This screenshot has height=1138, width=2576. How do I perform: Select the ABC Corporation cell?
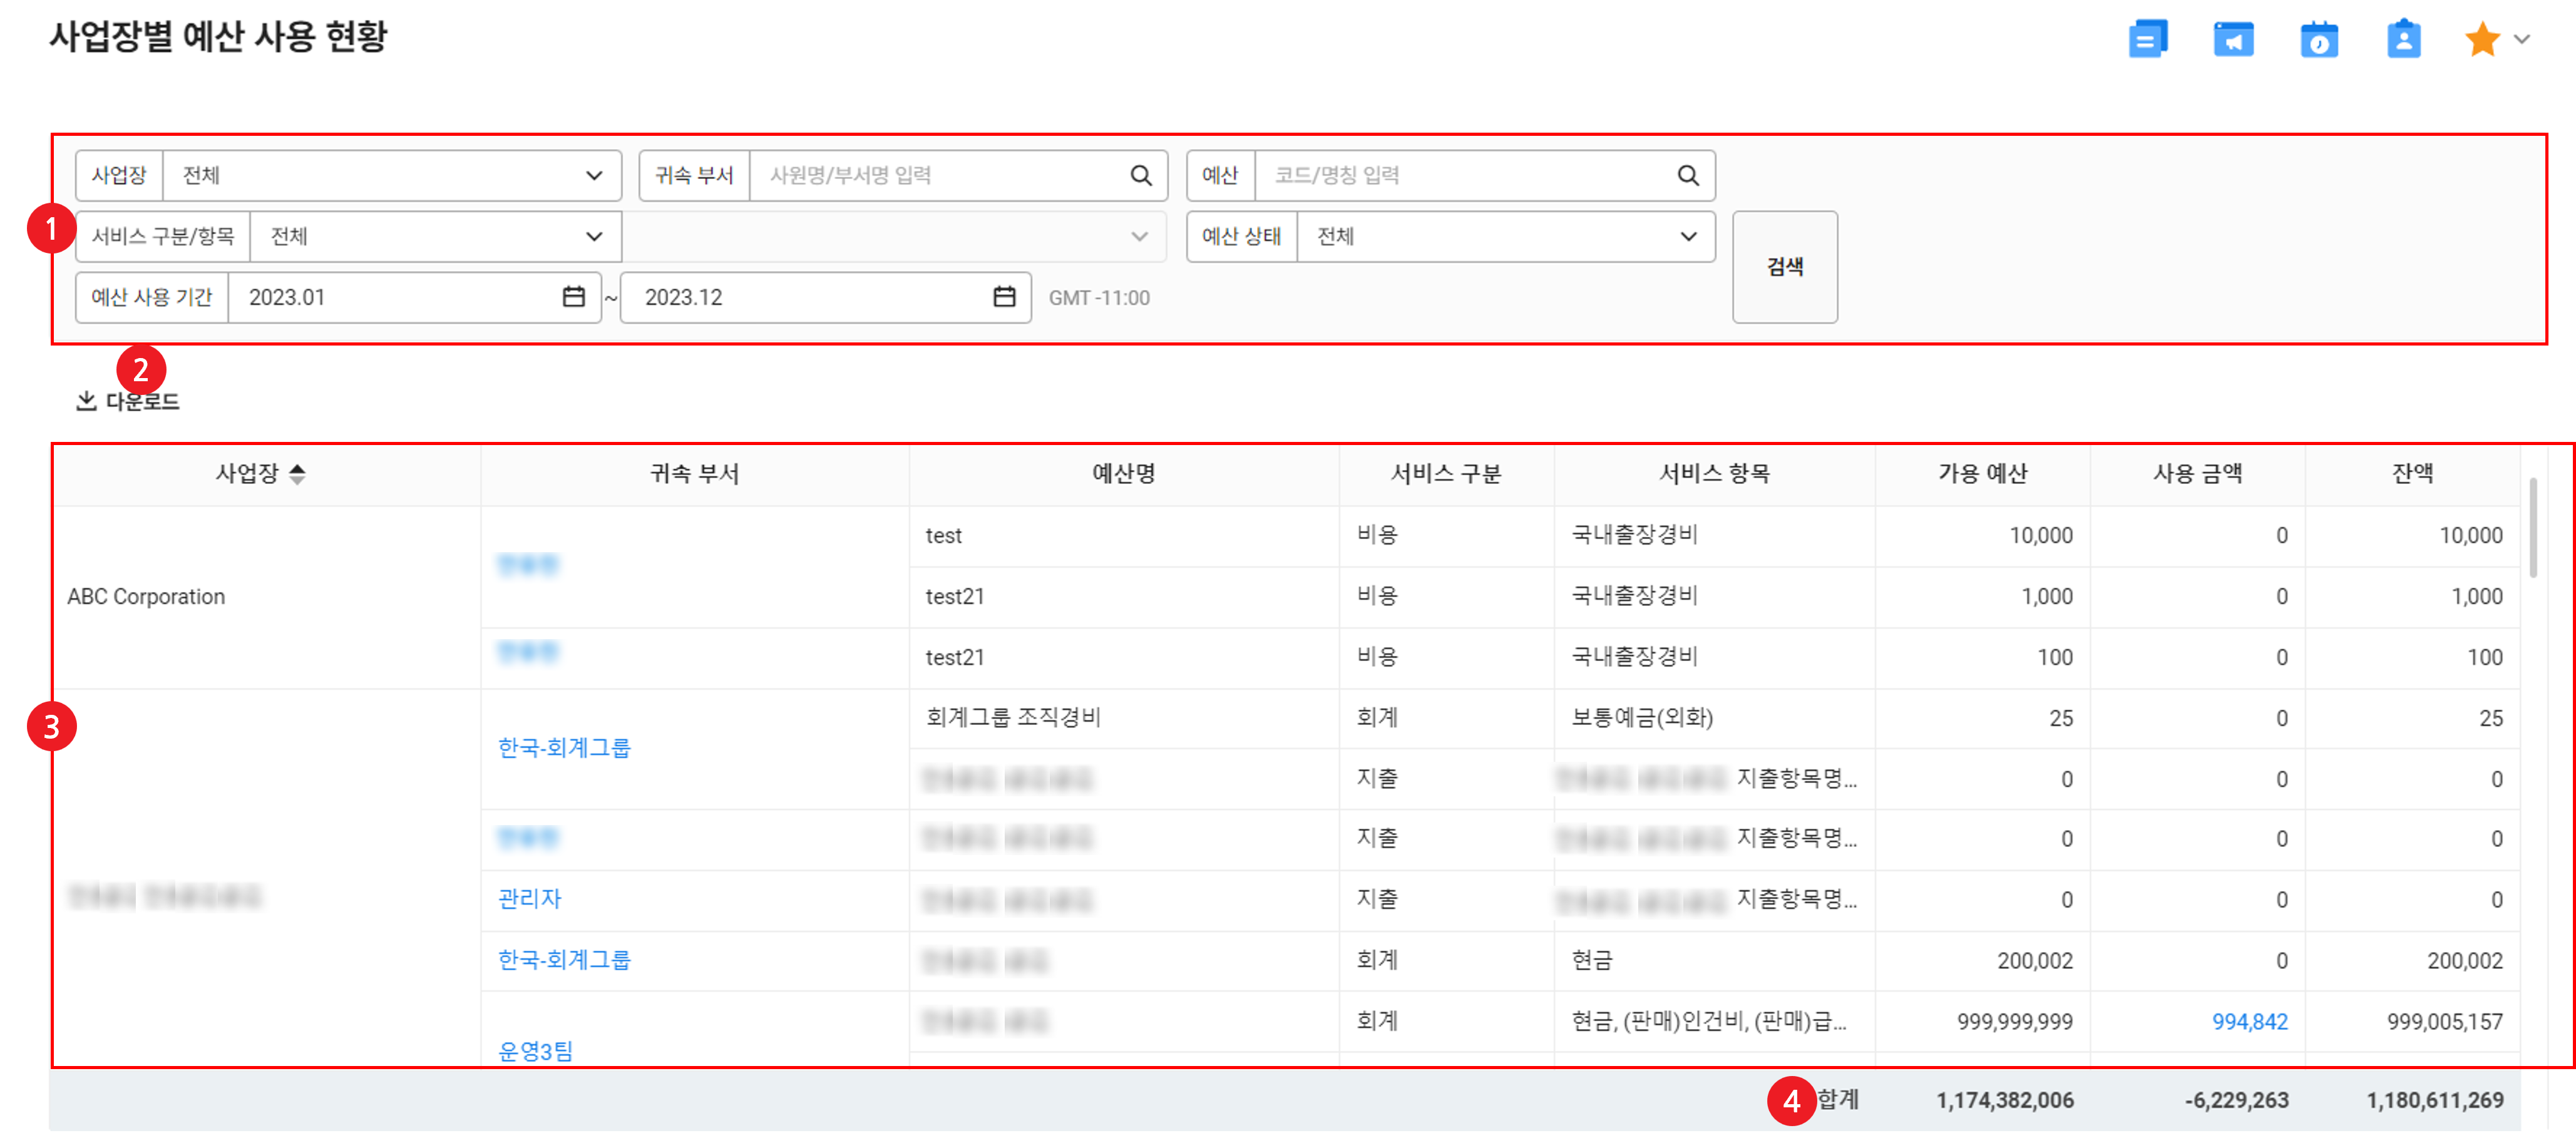coord(266,597)
